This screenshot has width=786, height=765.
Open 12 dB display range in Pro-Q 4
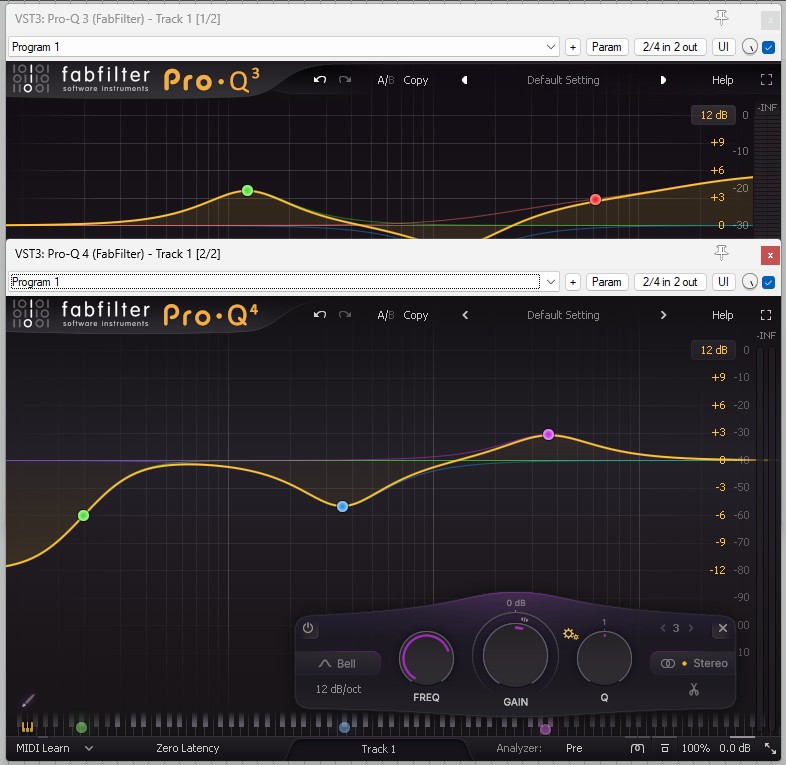[713, 350]
